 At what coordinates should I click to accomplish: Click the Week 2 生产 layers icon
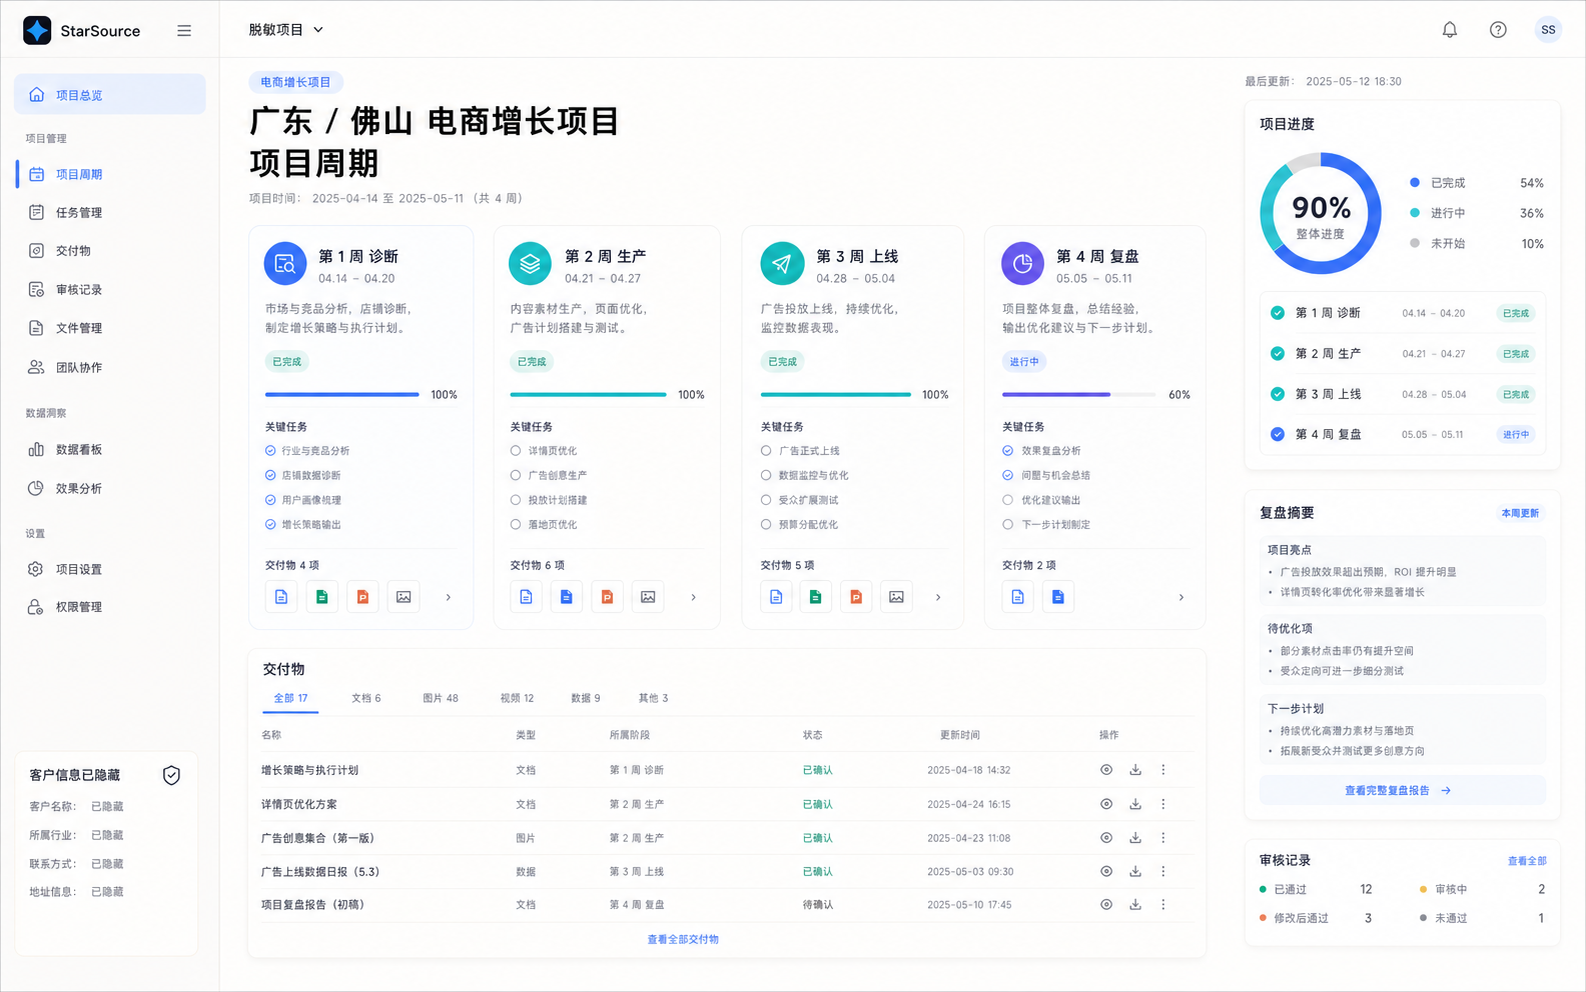pyautogui.click(x=530, y=264)
